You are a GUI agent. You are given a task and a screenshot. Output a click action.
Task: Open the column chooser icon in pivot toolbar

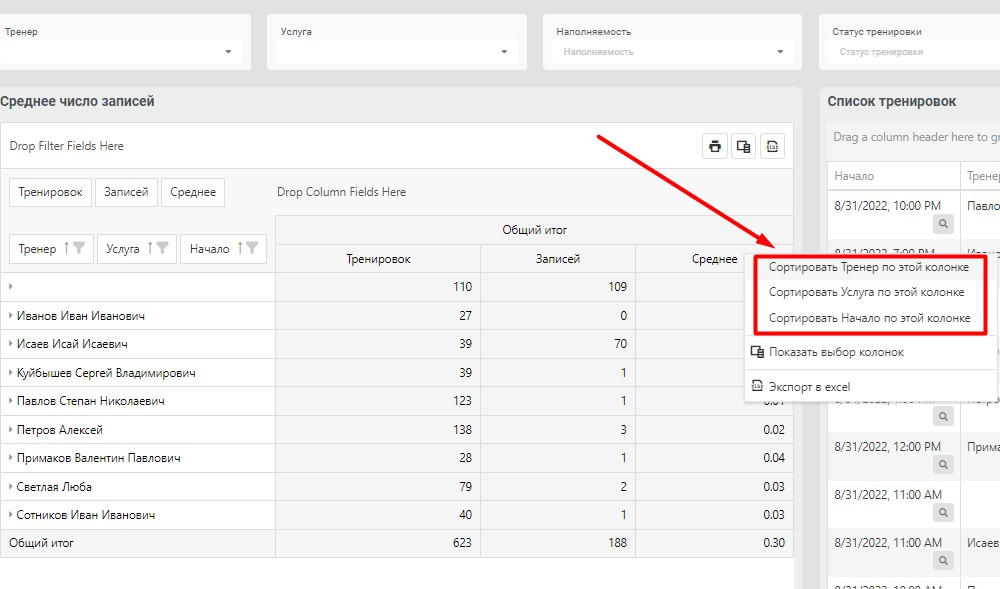coord(744,146)
